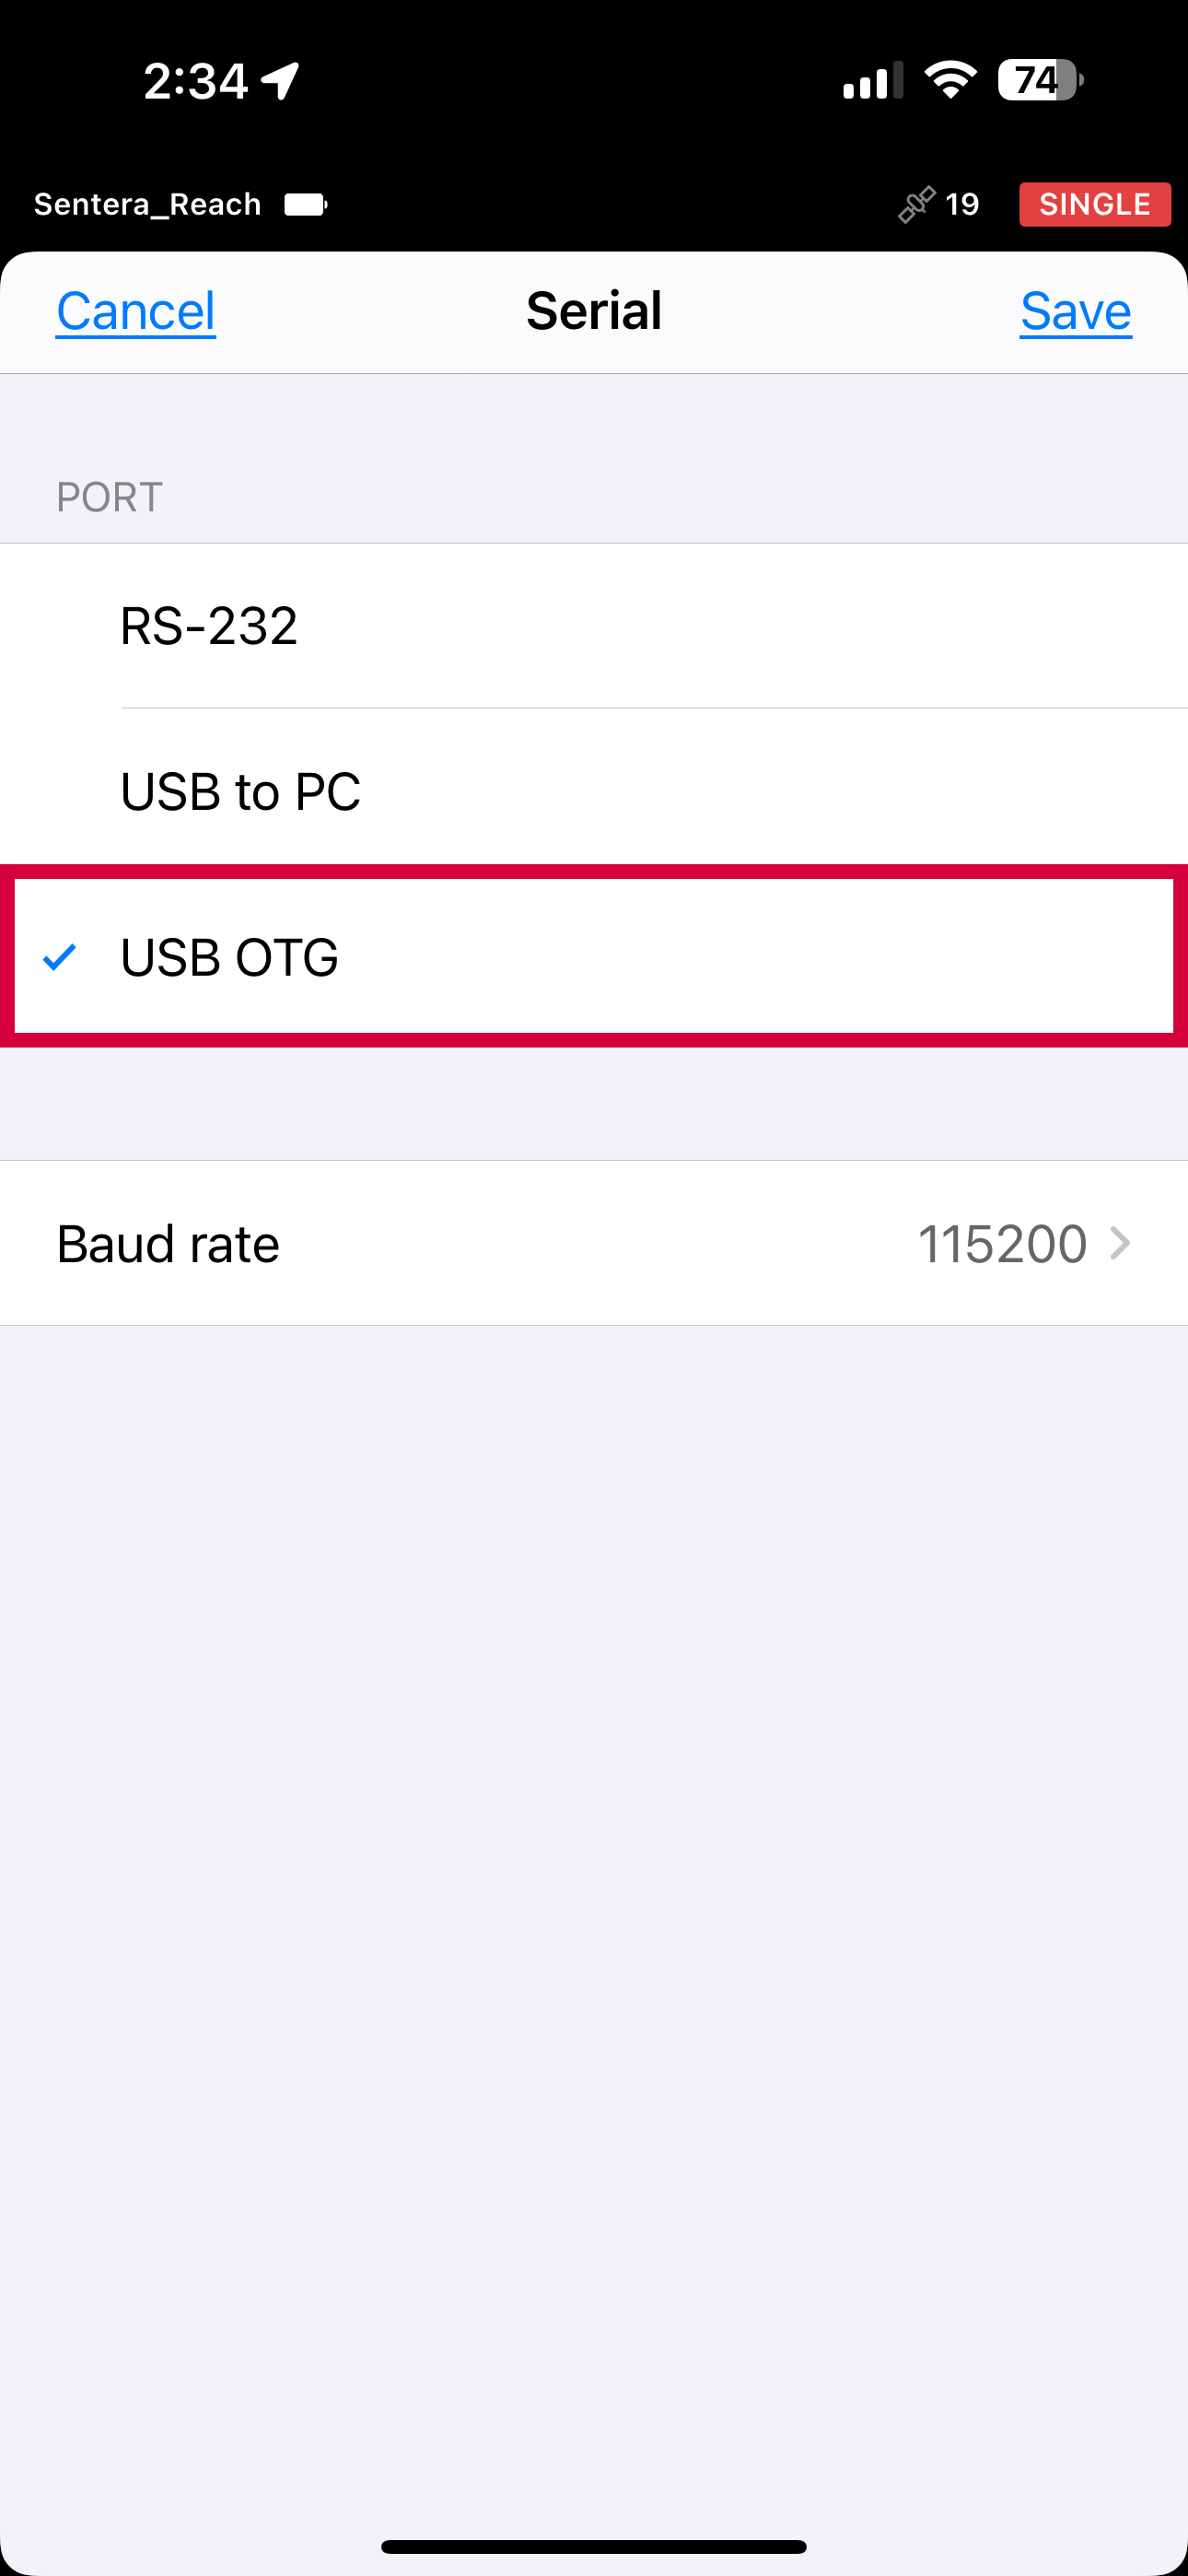Screen dimensions: 1188x2576
Task: Open the Baud rate selection row
Action: click(x=594, y=1243)
